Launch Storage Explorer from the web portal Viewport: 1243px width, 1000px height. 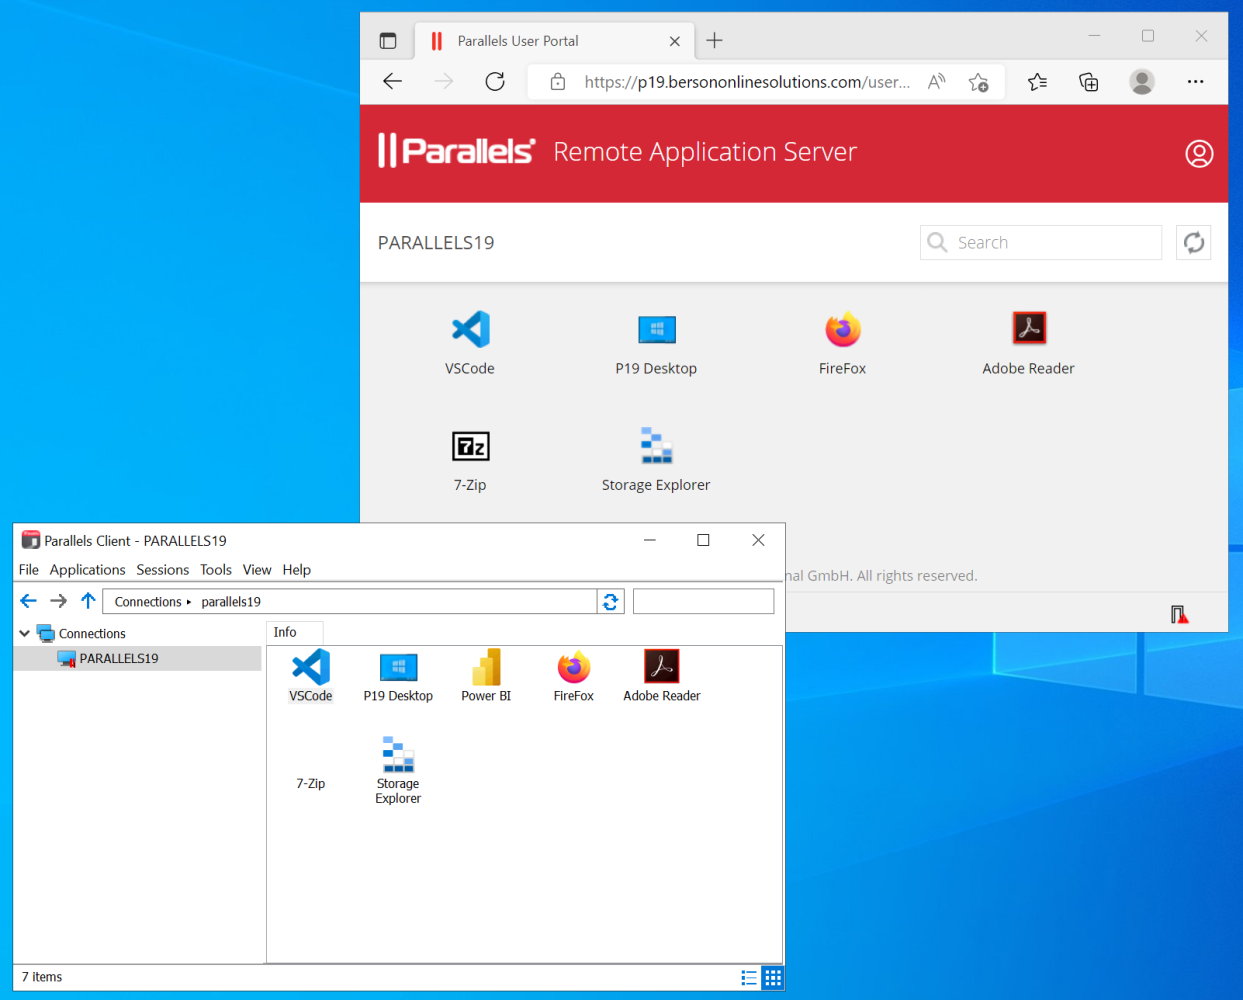pyautogui.click(x=656, y=459)
